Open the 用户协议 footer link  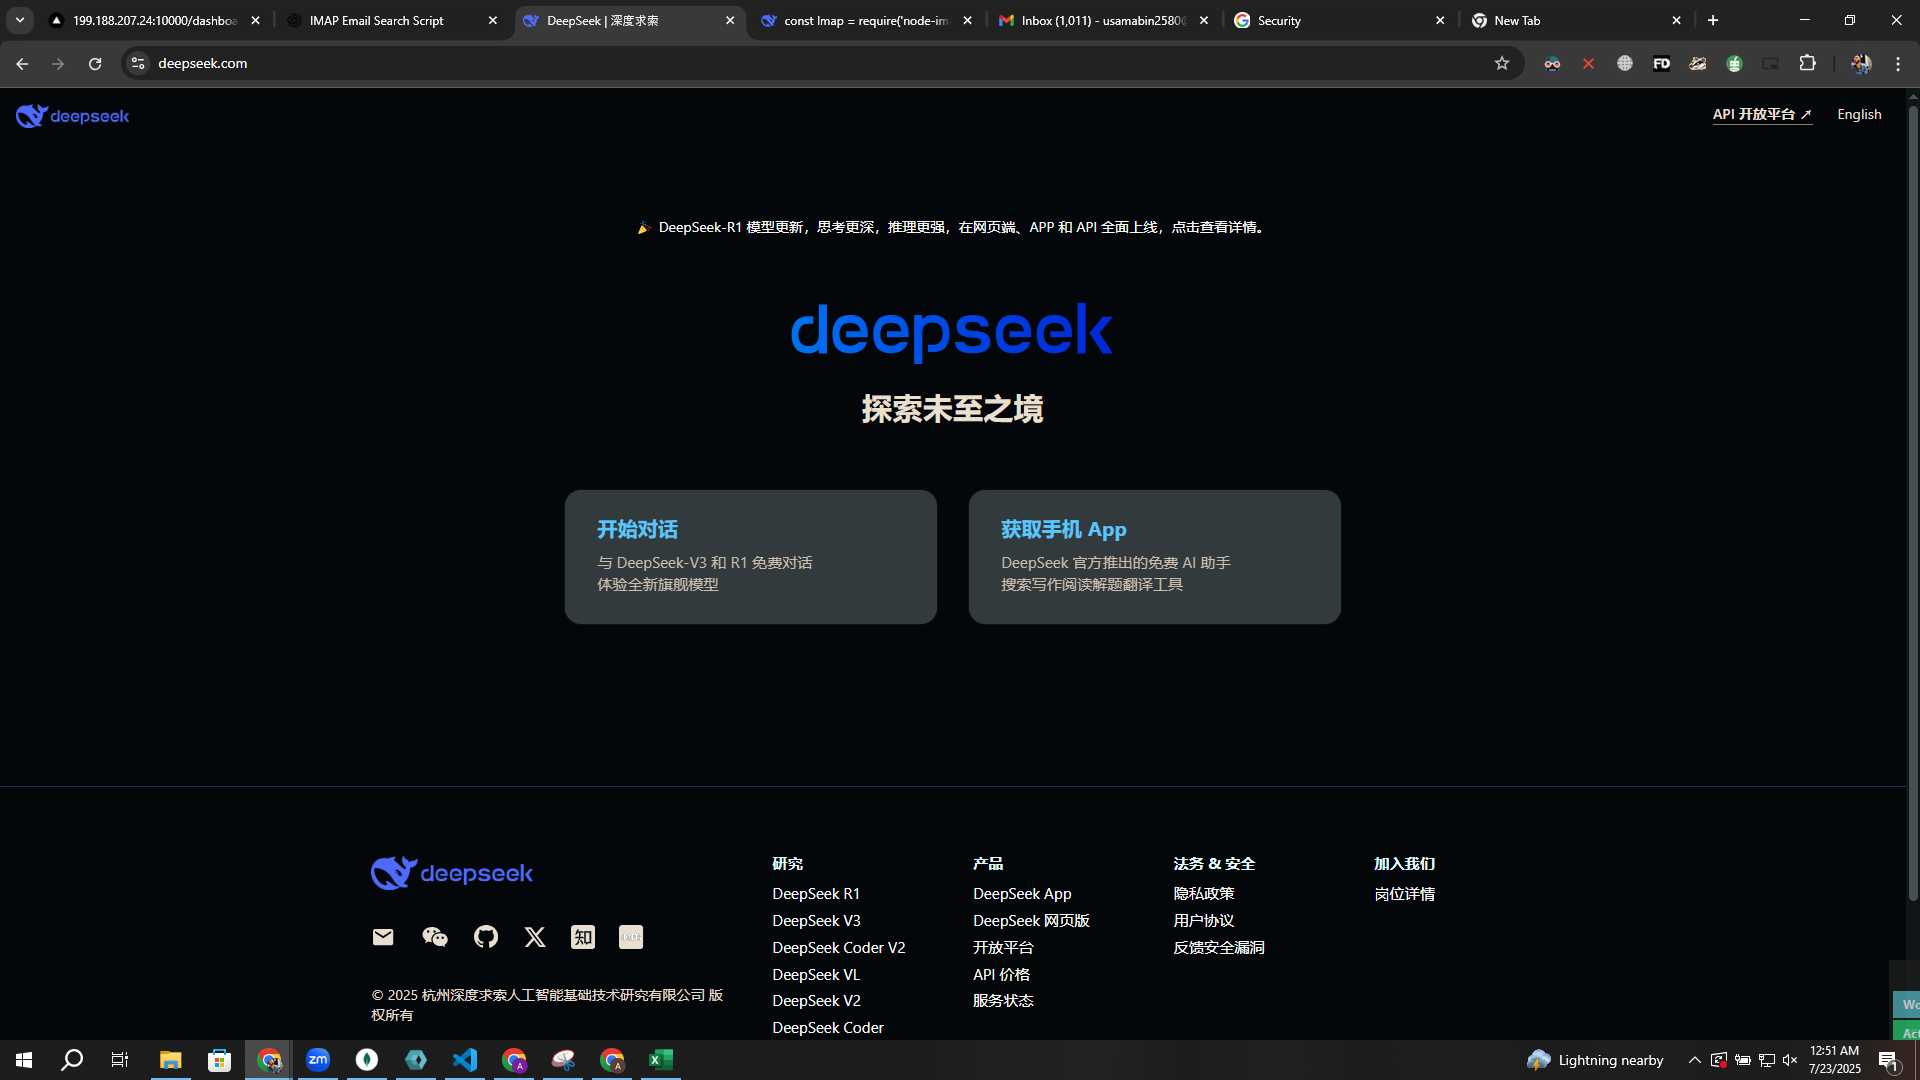point(1204,921)
